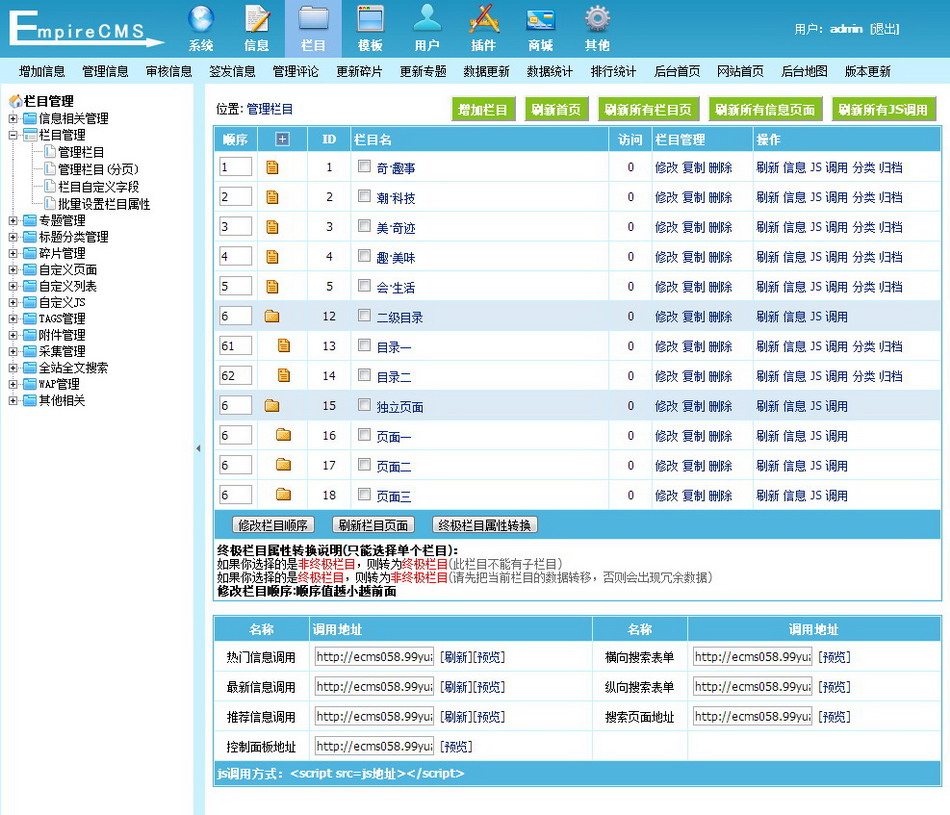This screenshot has width=950, height=815.
Task: Open the 信息 notepad icon
Action: 257,19
